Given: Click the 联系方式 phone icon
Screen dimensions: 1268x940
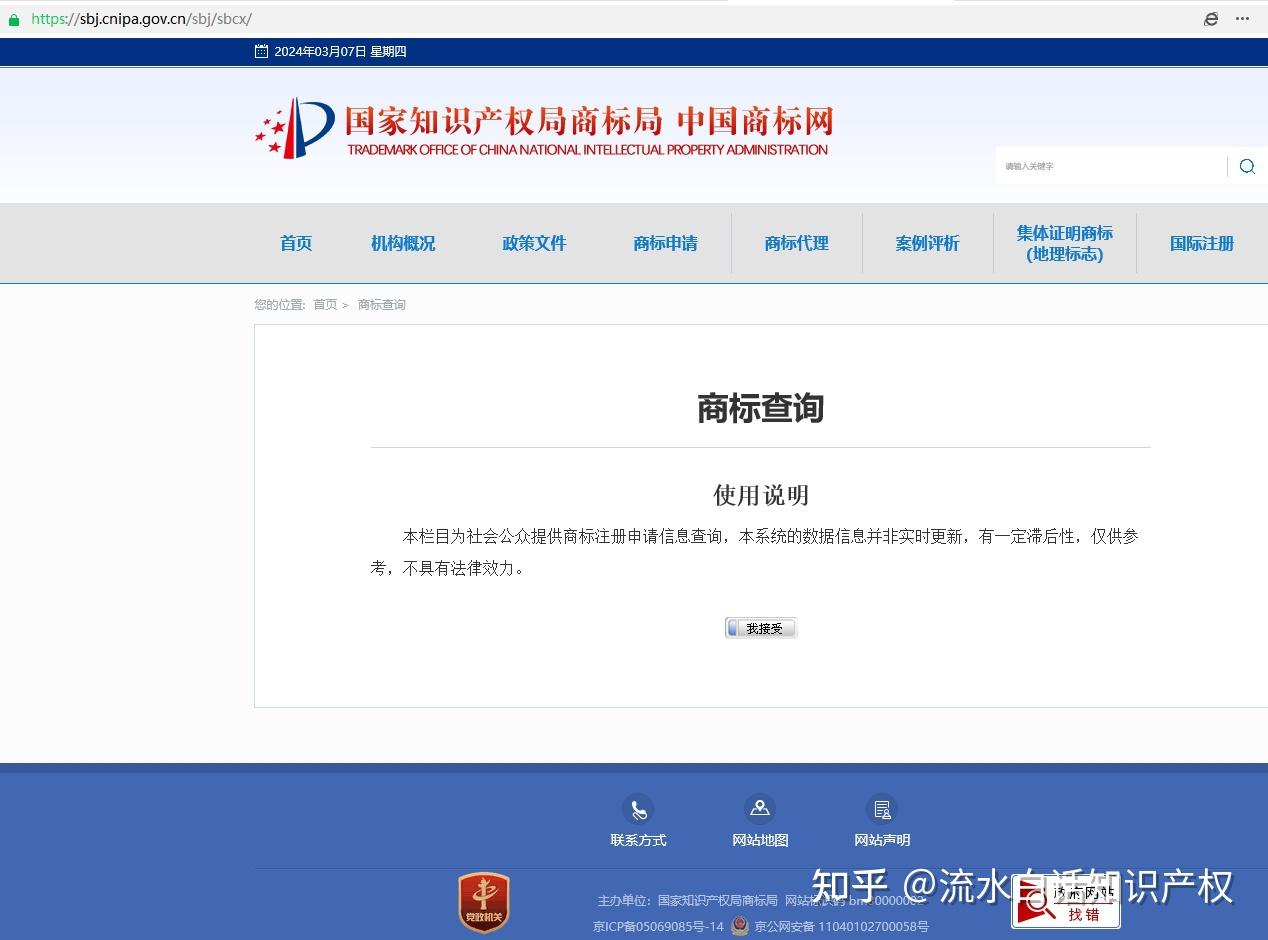Looking at the screenshot, I should [x=638, y=809].
